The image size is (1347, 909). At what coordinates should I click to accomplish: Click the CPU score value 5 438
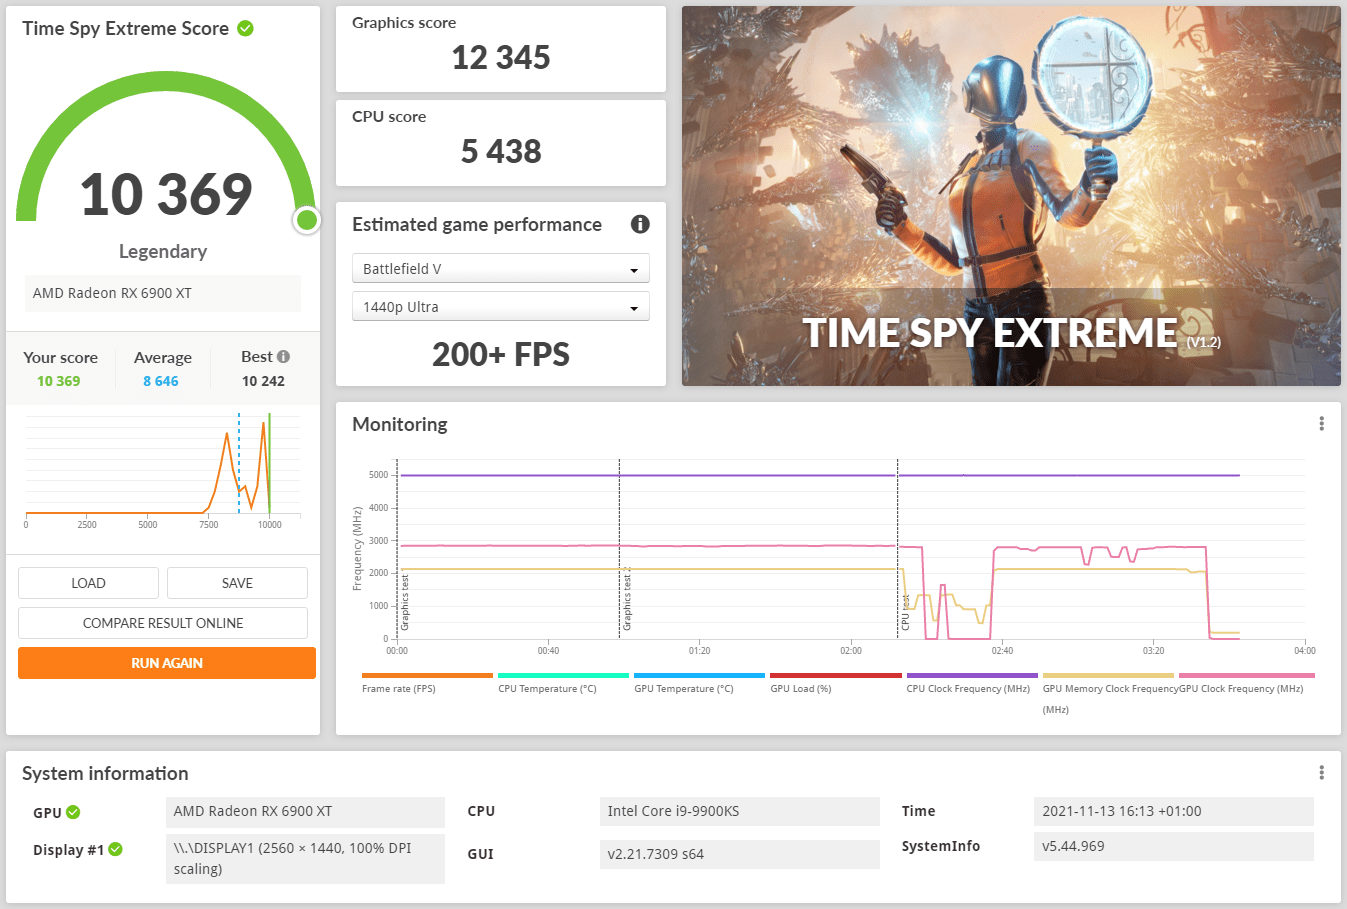pos(501,152)
